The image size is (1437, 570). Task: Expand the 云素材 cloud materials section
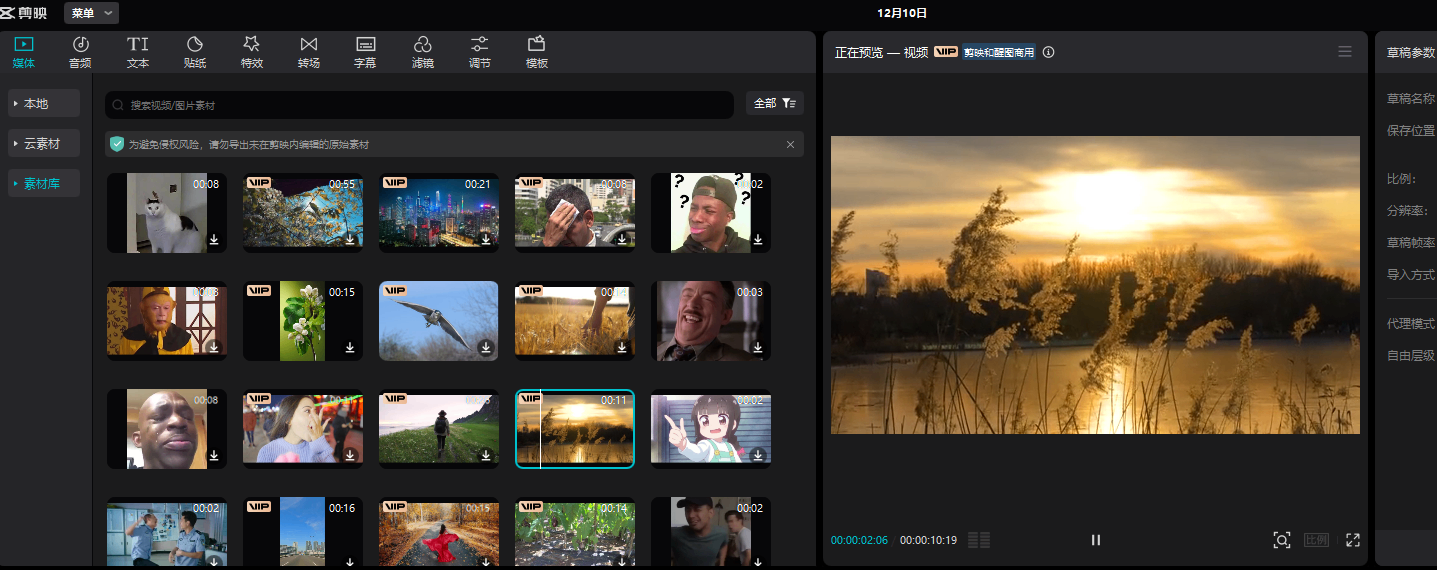(44, 144)
